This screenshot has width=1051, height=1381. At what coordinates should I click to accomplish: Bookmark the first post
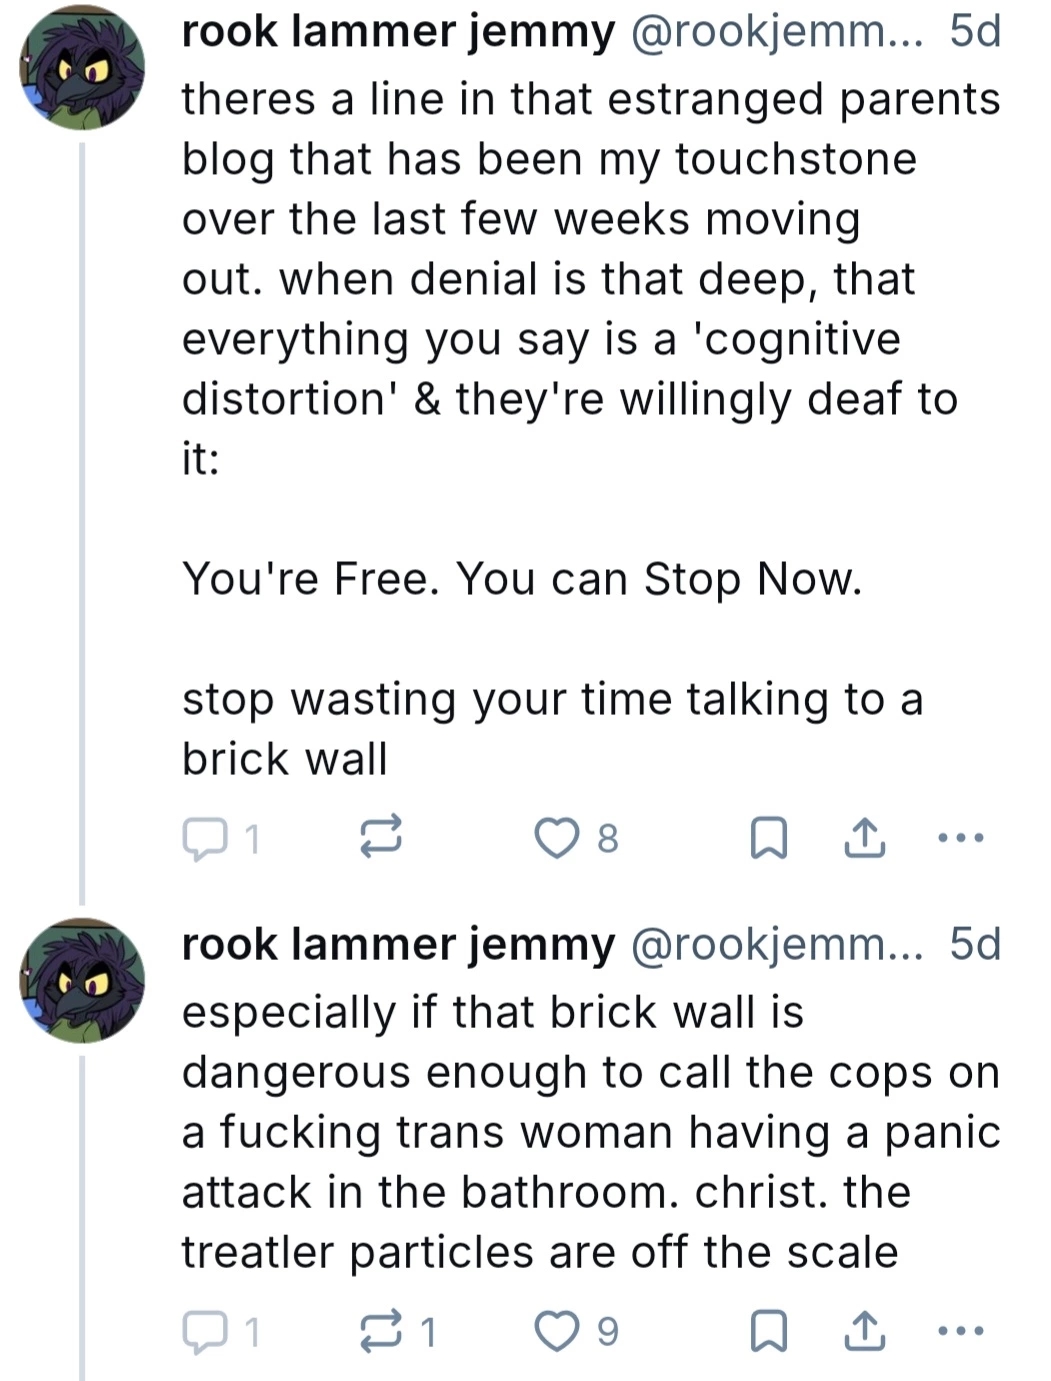pyautogui.click(x=768, y=838)
